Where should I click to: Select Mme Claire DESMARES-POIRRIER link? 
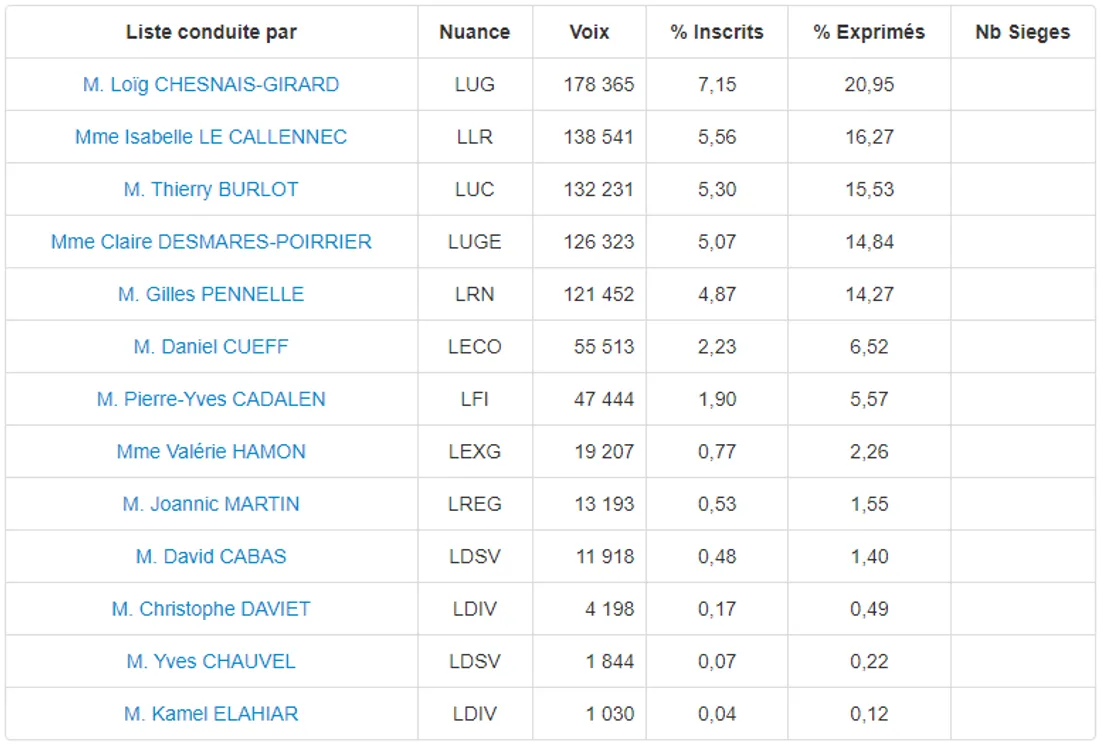tap(211, 242)
